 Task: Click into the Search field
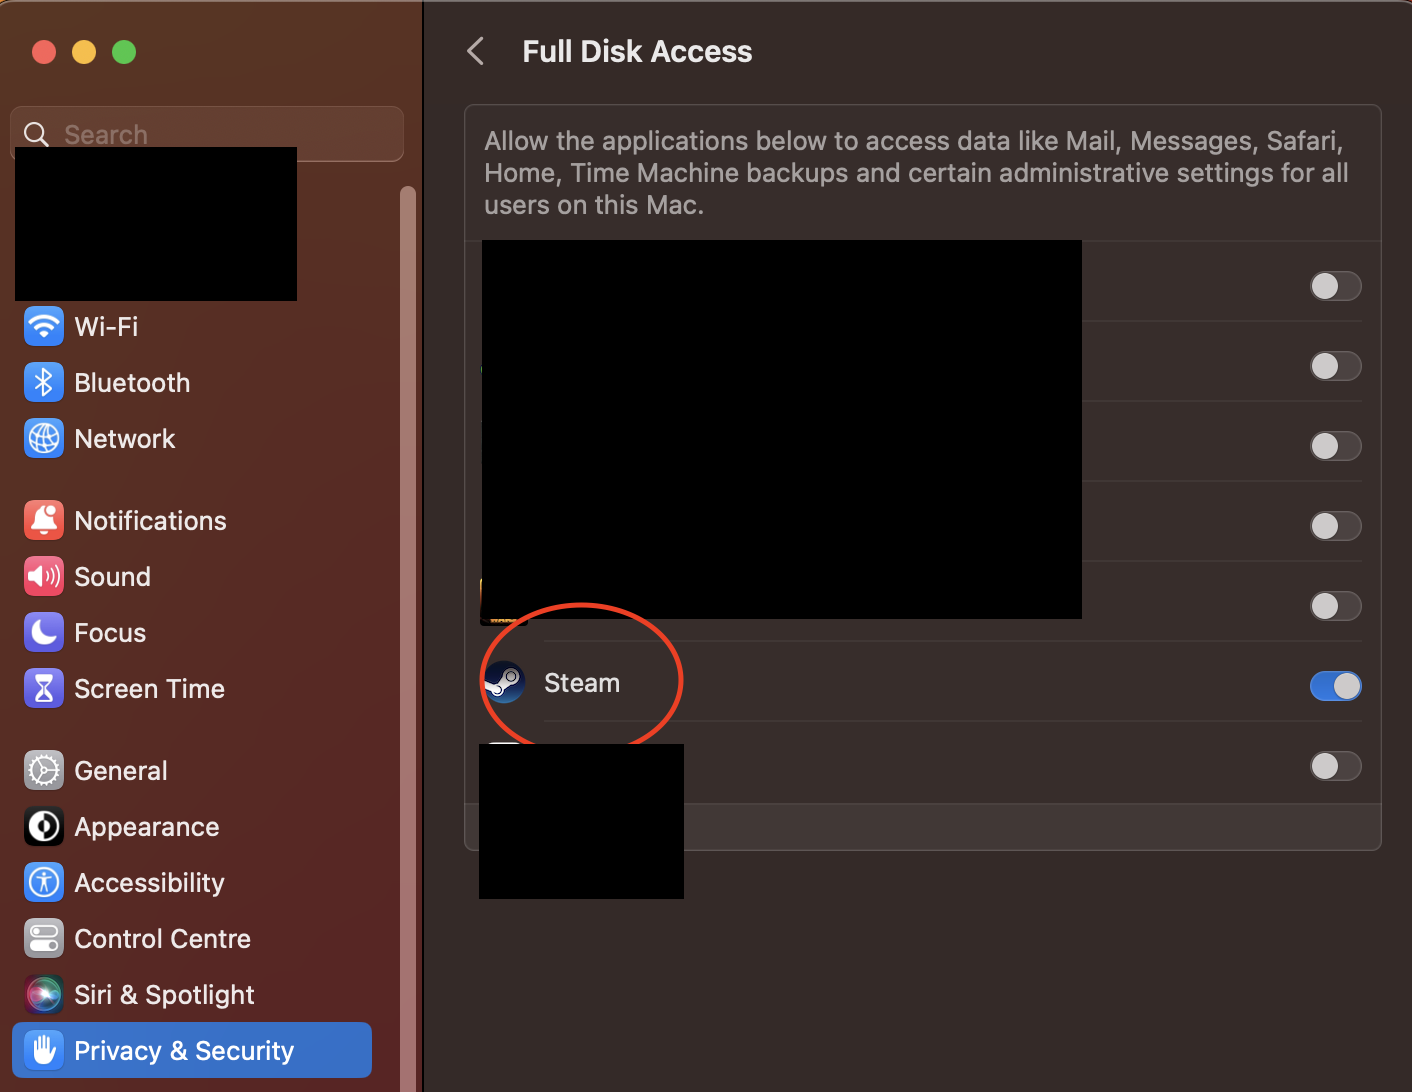[x=207, y=134]
